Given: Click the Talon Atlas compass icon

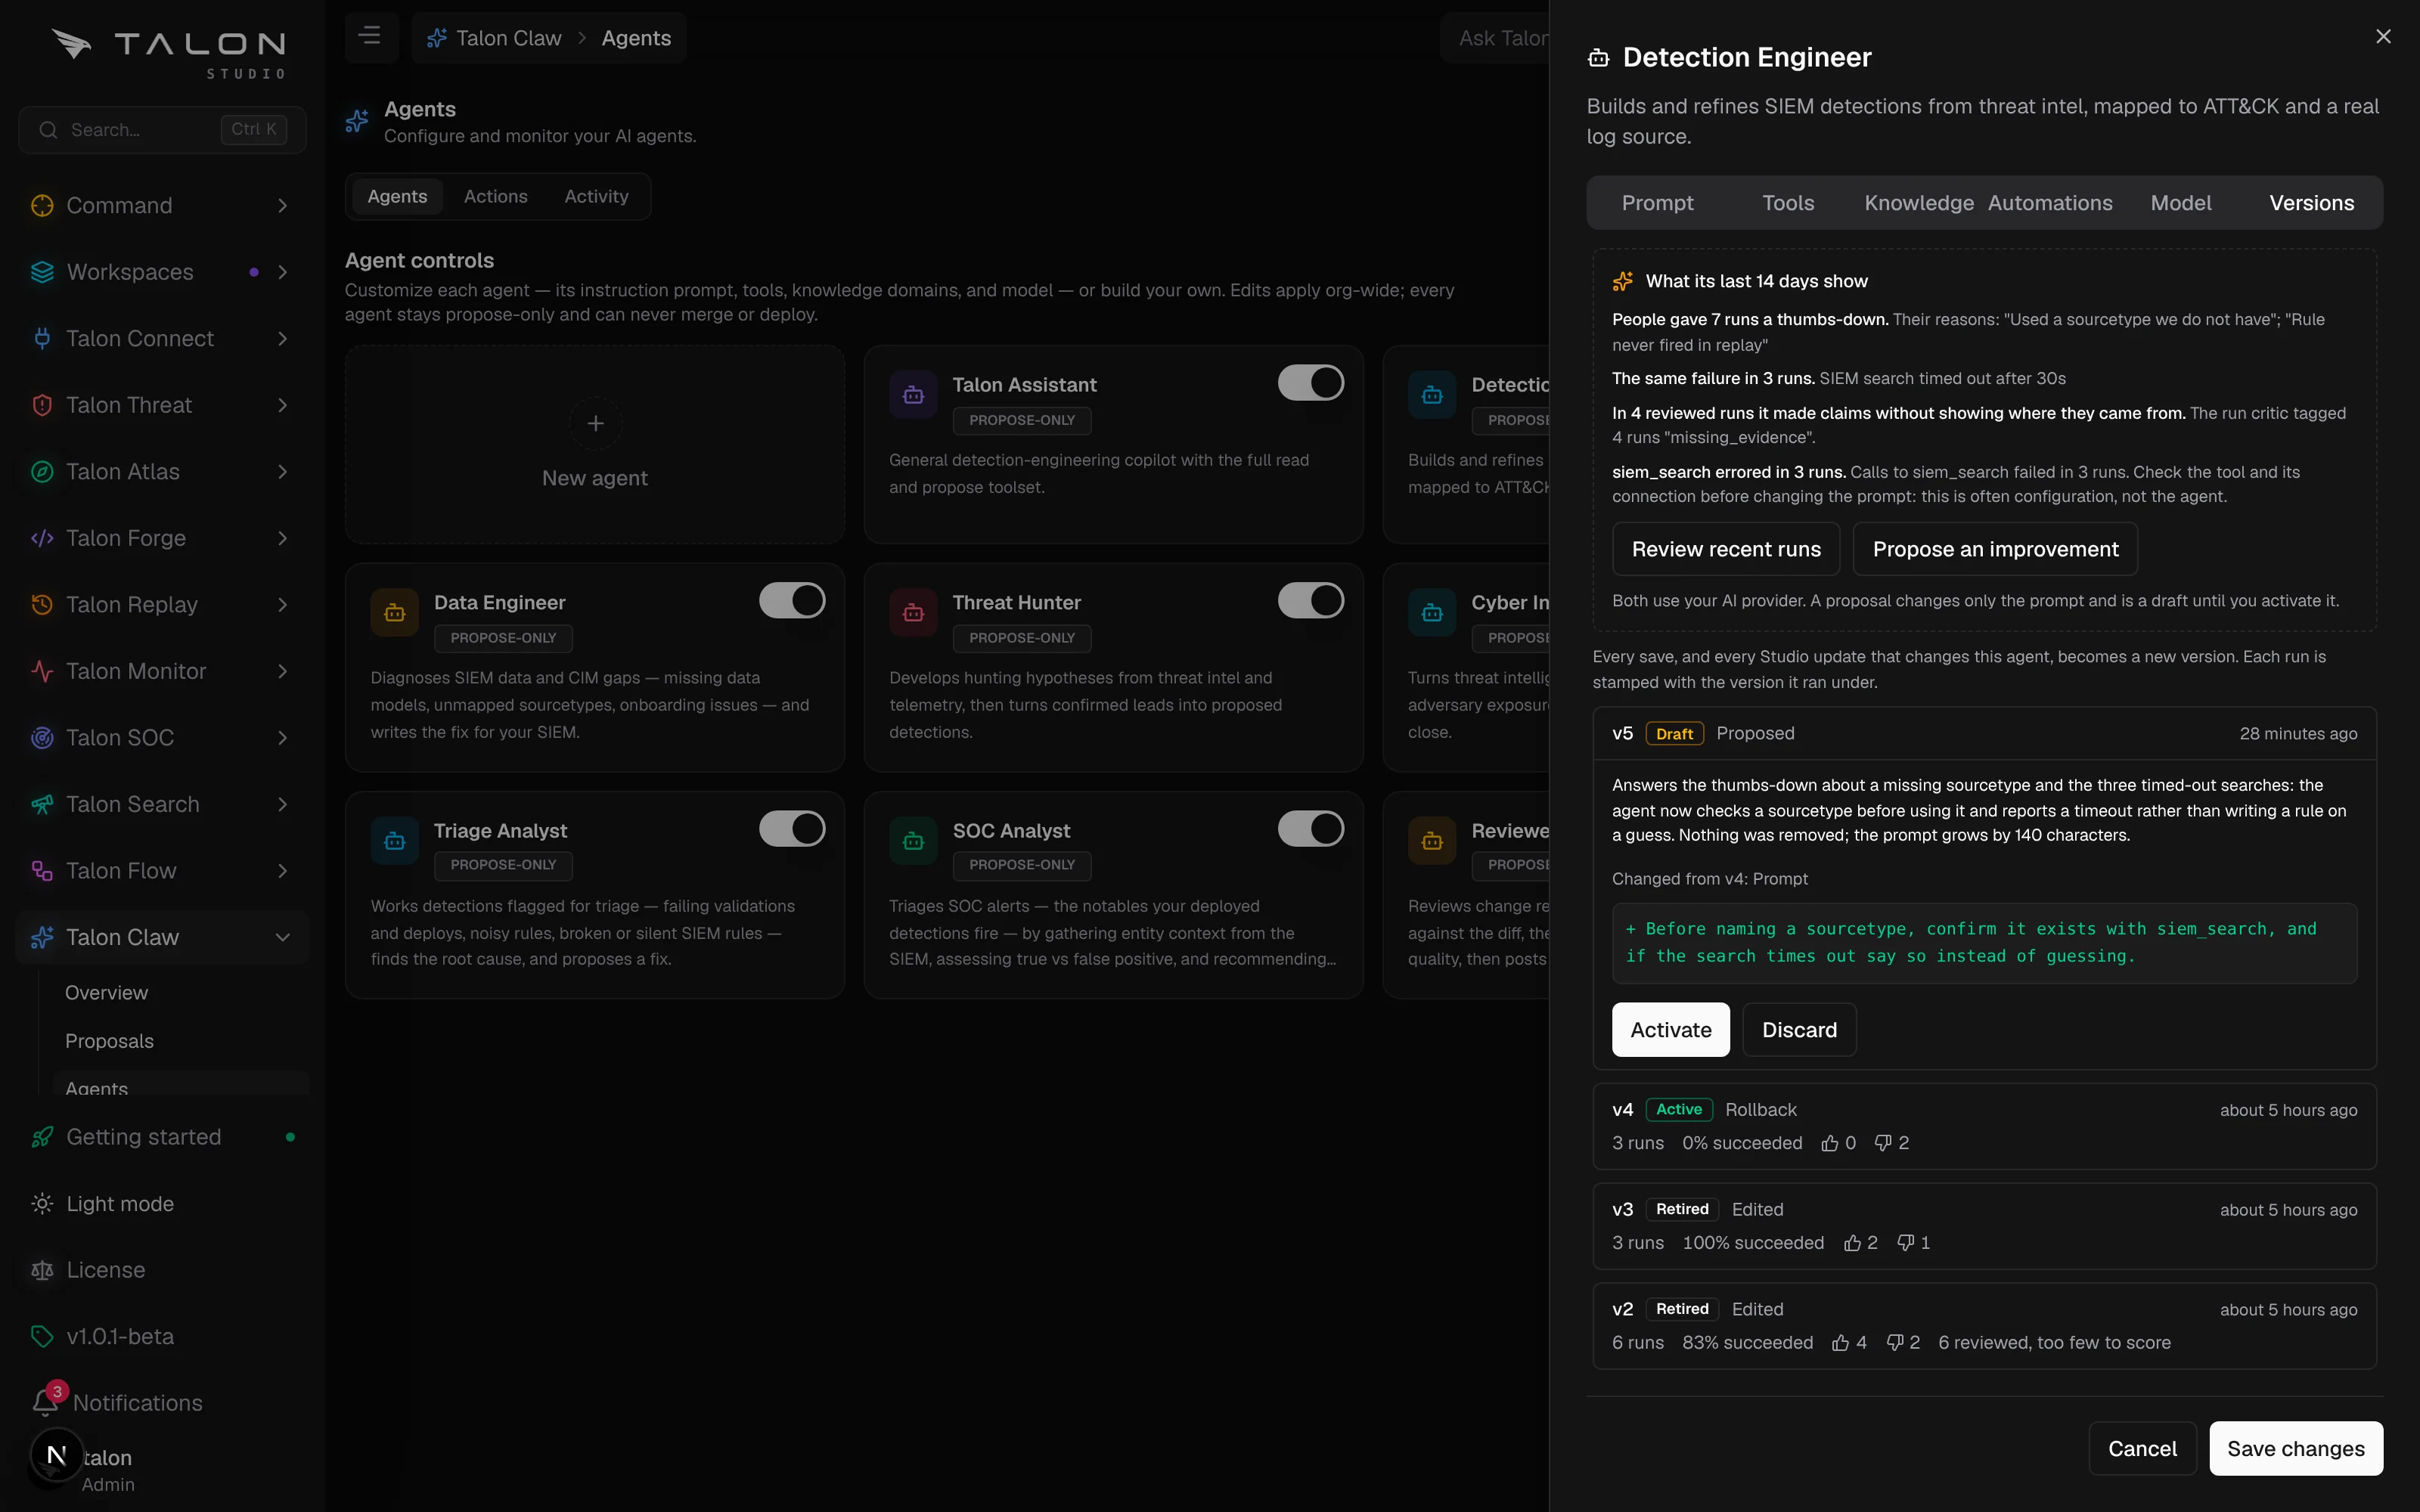Looking at the screenshot, I should tap(42, 471).
